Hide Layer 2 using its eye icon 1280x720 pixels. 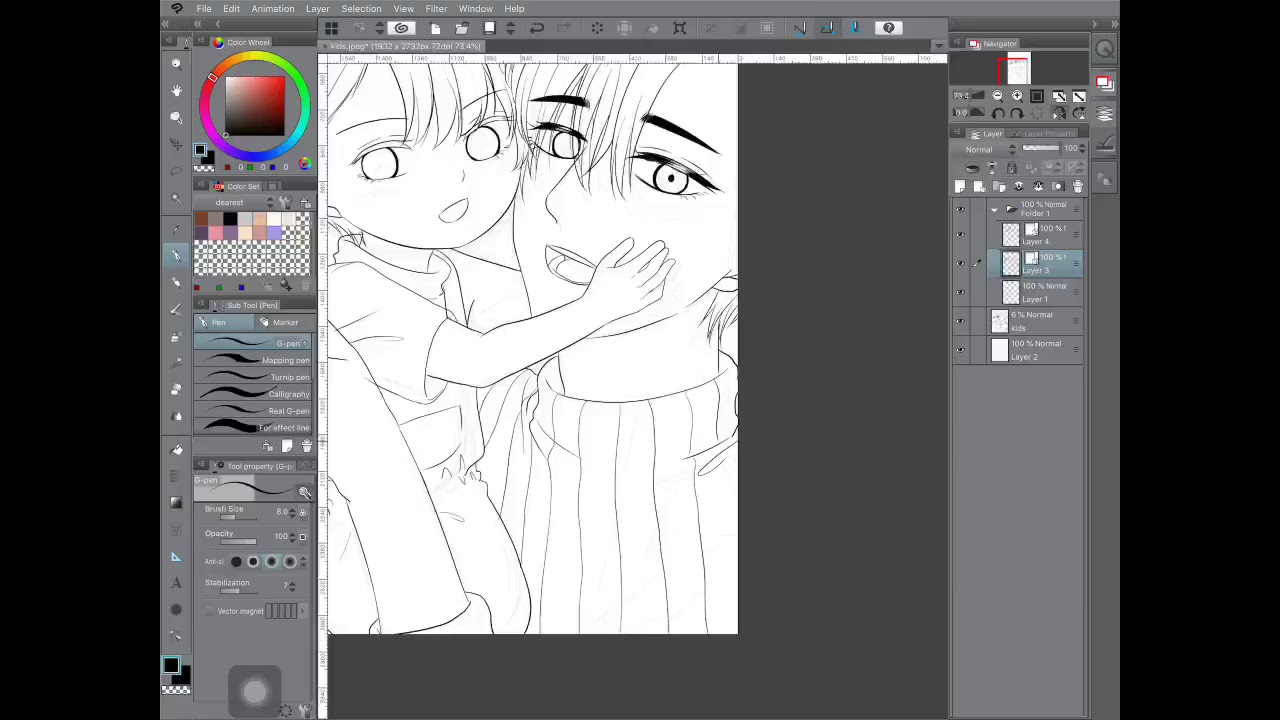(x=961, y=350)
